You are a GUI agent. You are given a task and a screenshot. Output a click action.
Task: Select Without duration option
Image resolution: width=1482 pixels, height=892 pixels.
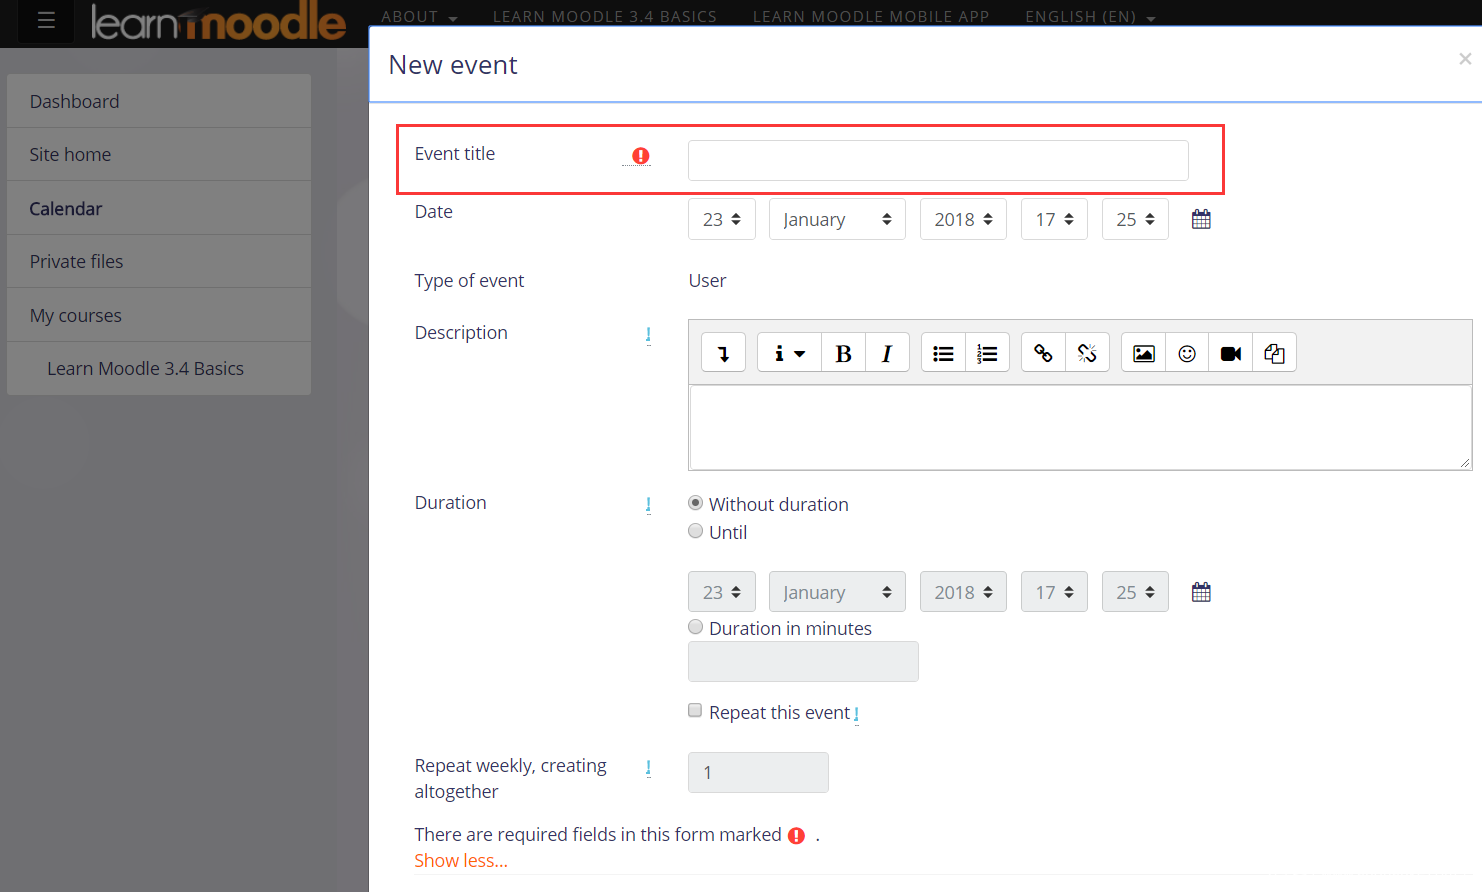click(x=695, y=503)
